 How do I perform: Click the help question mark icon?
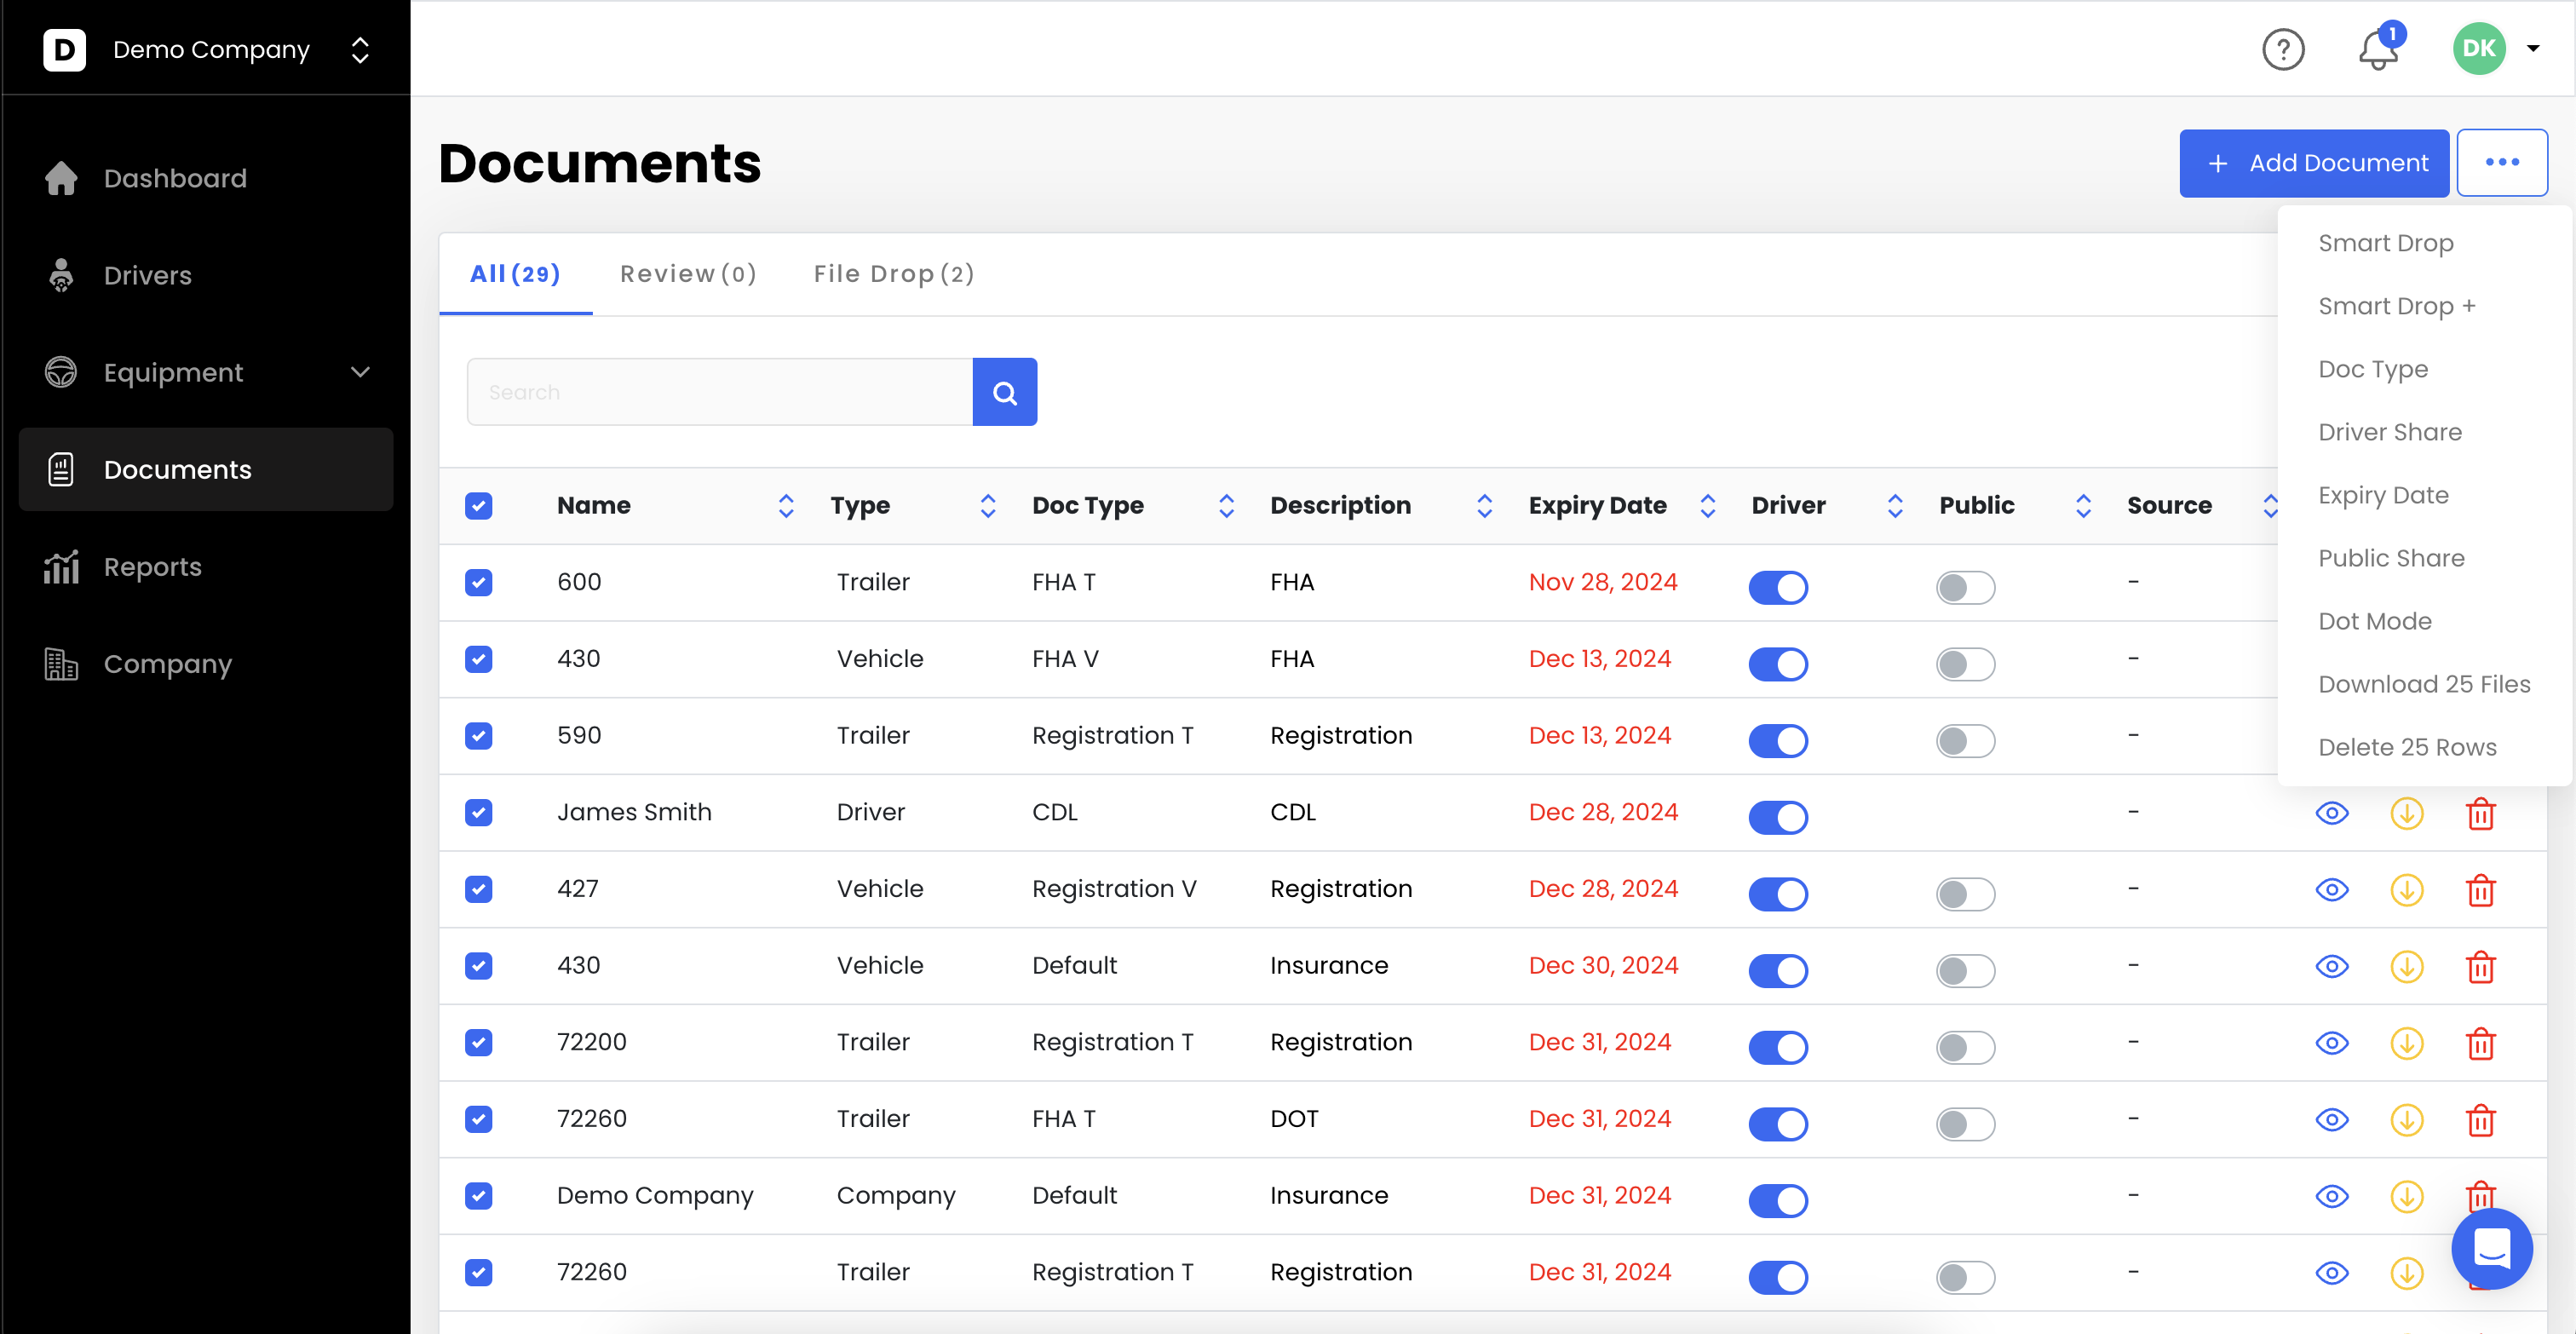pyautogui.click(x=2283, y=49)
